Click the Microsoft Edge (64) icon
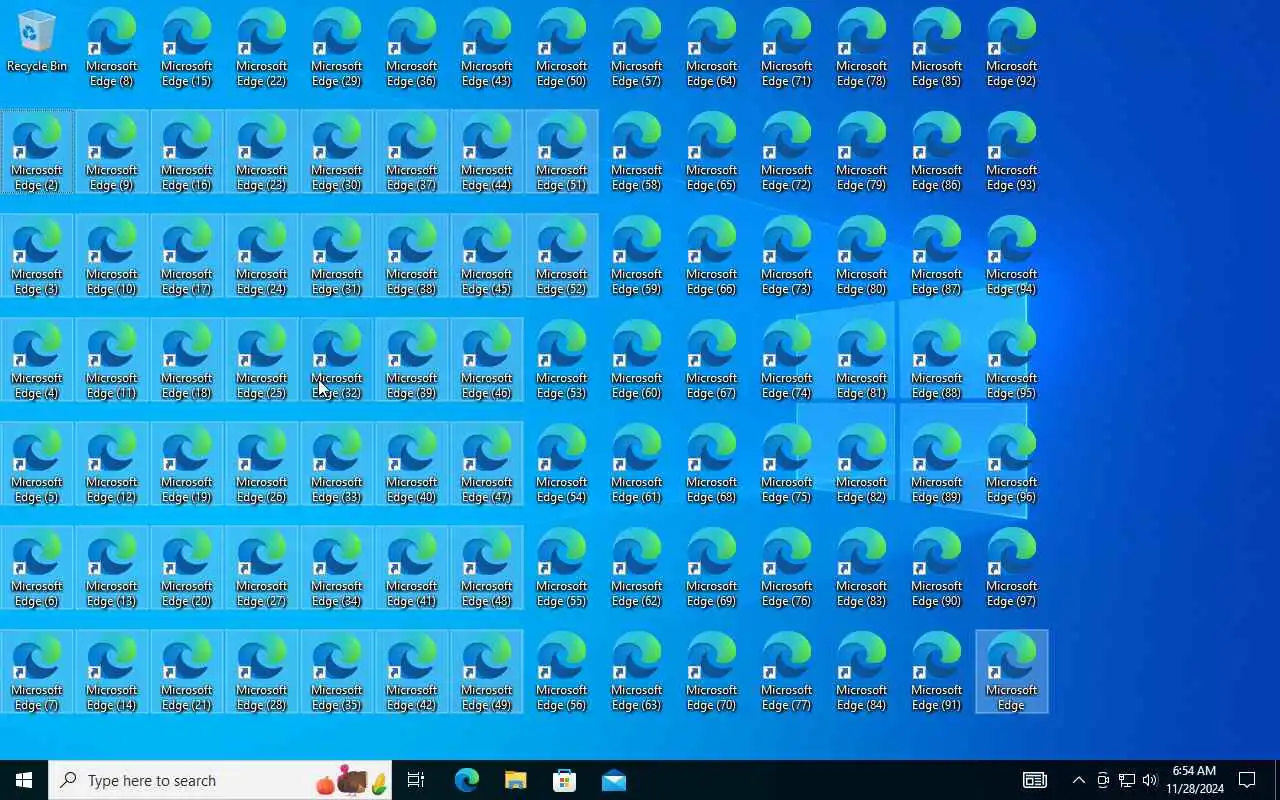Image resolution: width=1280 pixels, height=800 pixels. point(712,48)
